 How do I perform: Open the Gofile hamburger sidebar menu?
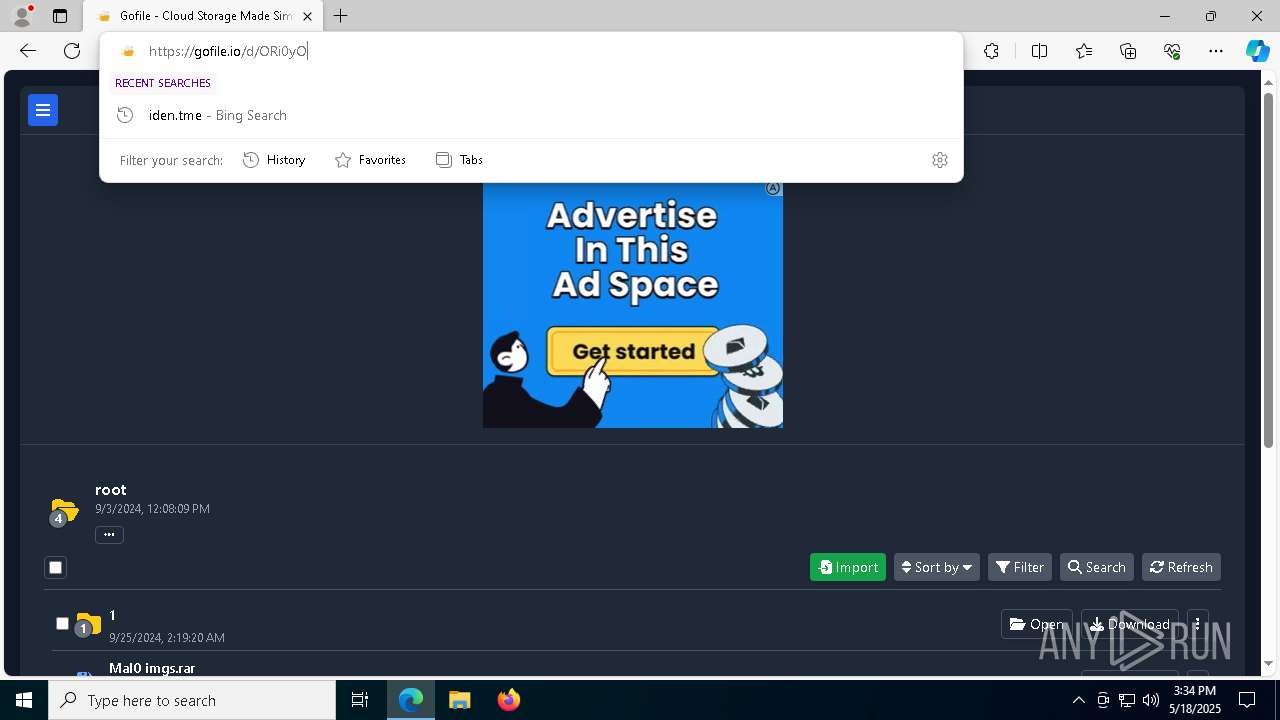click(43, 110)
